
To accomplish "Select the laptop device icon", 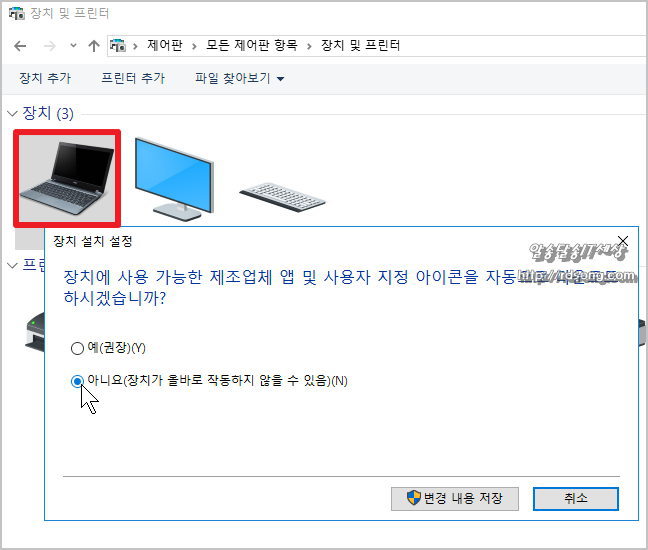I will pyautogui.click(x=67, y=178).
